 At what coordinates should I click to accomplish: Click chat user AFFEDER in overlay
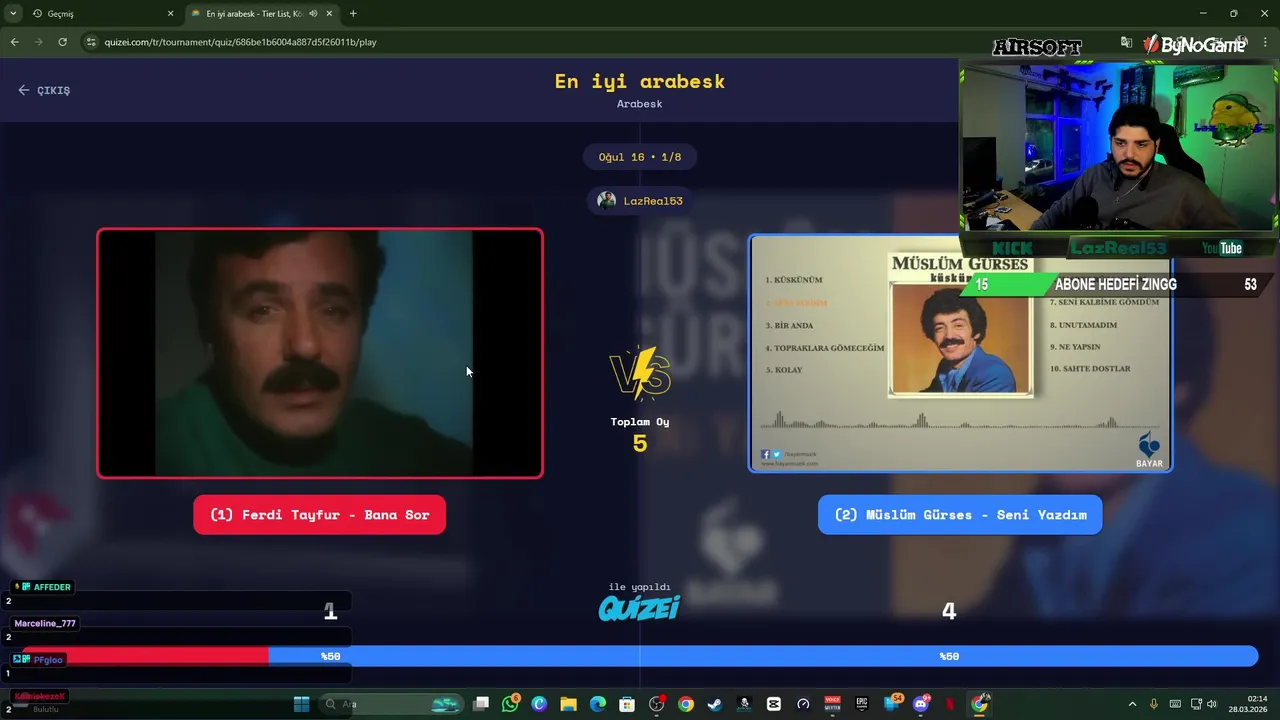42,587
